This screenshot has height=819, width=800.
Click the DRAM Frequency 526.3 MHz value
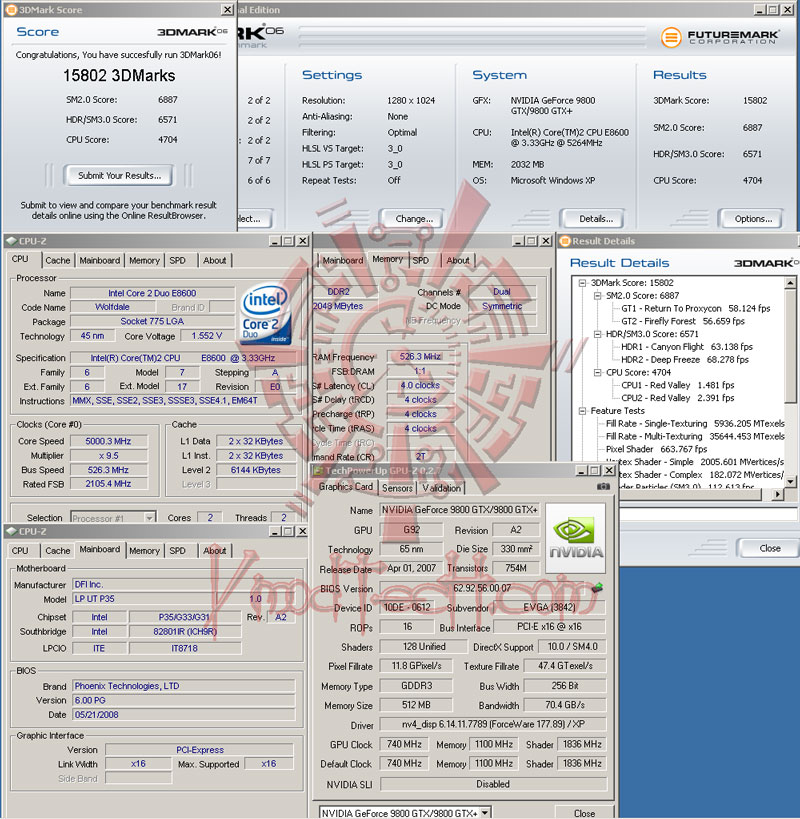pos(420,357)
